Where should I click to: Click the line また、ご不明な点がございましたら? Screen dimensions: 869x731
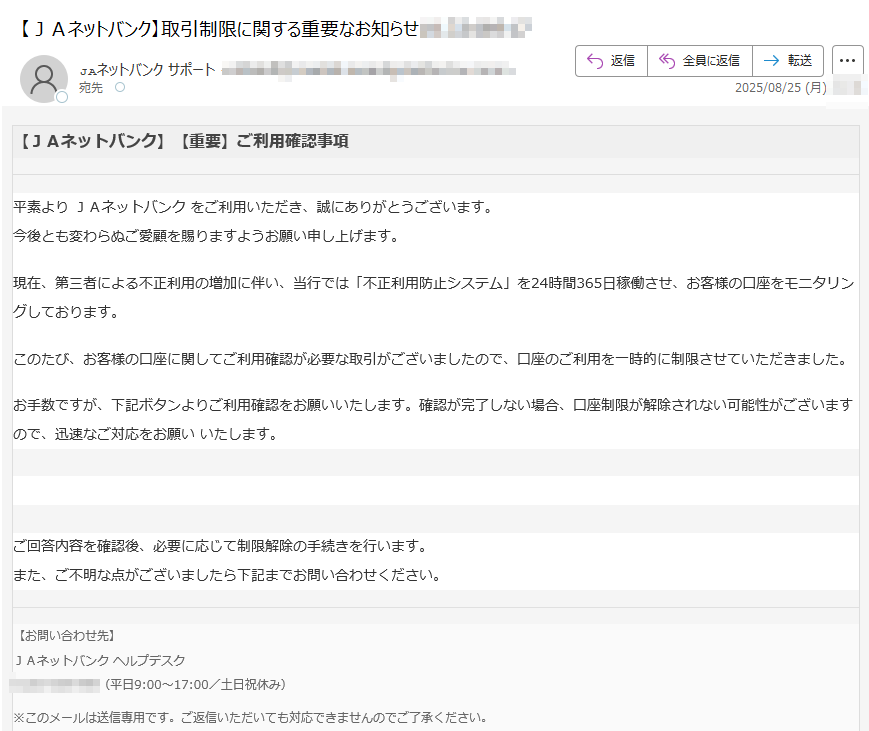tap(227, 575)
